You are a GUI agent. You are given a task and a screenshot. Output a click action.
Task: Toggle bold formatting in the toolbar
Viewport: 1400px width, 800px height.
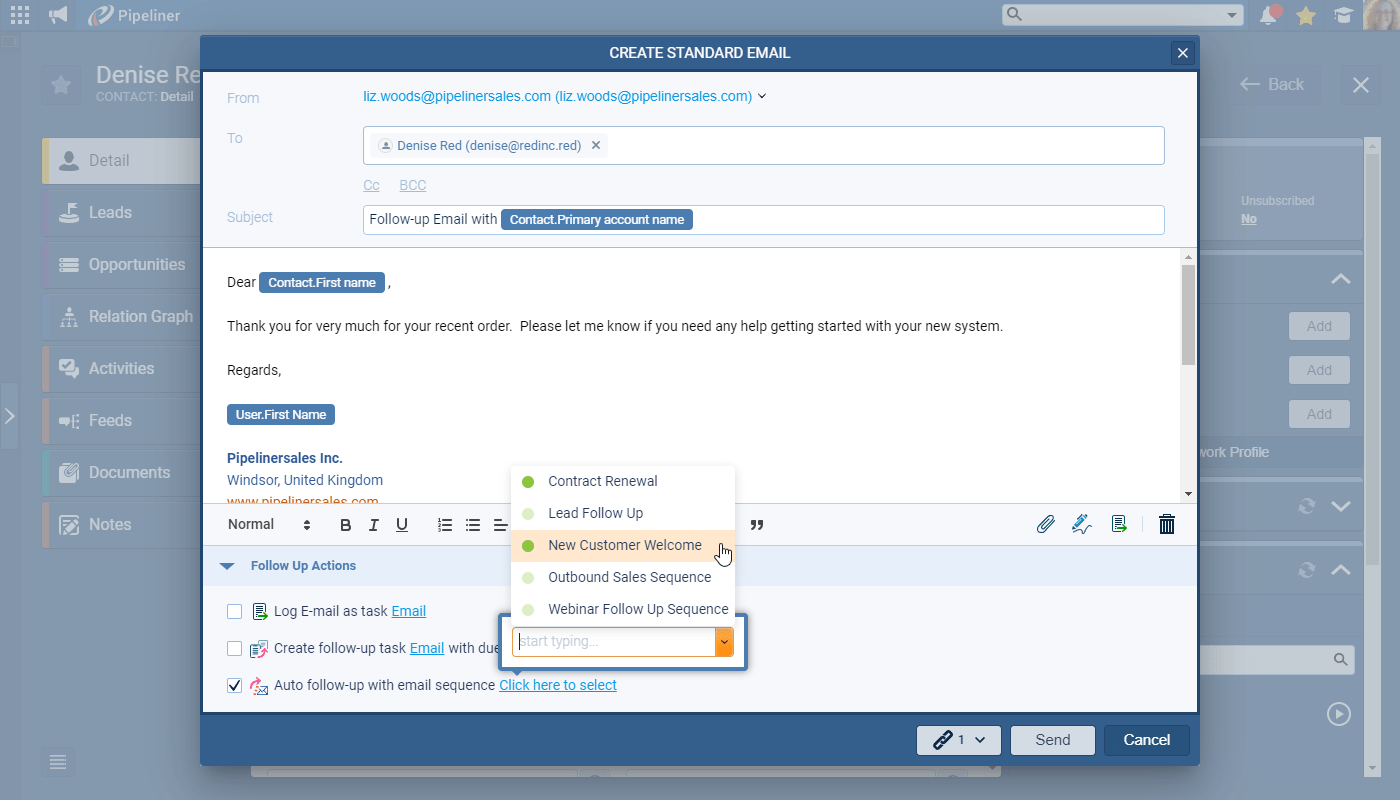point(344,523)
